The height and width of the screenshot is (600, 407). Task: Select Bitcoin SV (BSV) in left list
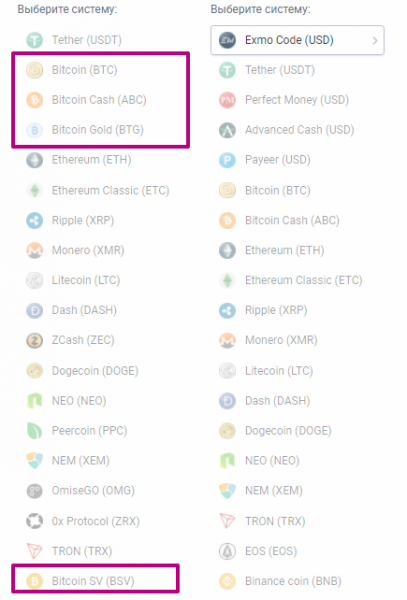click(x=95, y=581)
